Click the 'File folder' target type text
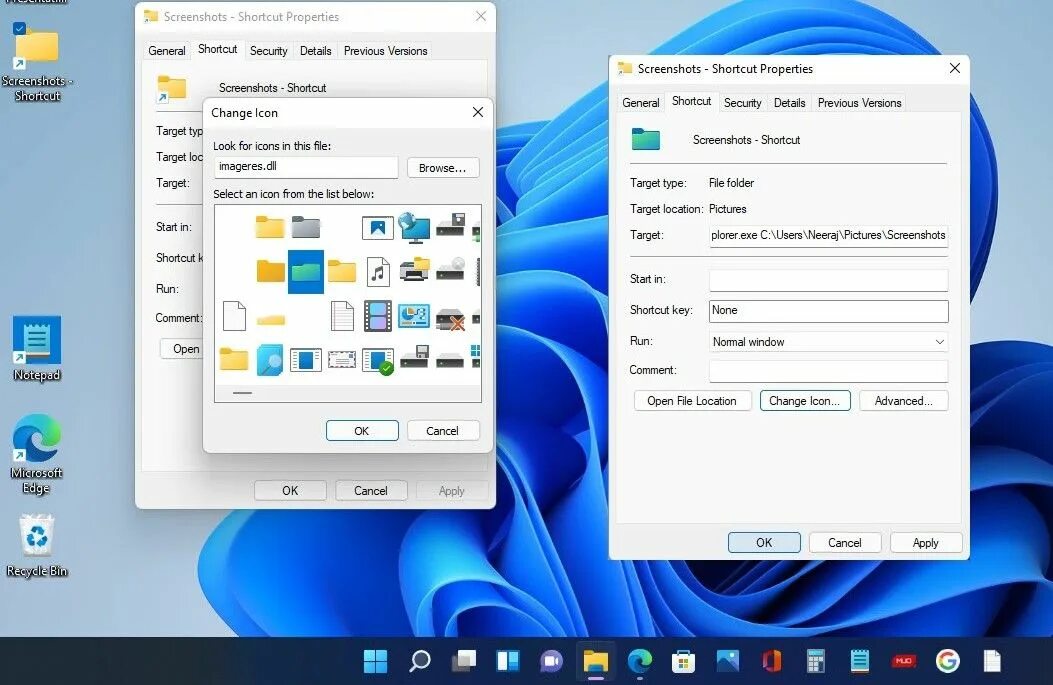Viewport: 1053px width, 685px height. 731,183
